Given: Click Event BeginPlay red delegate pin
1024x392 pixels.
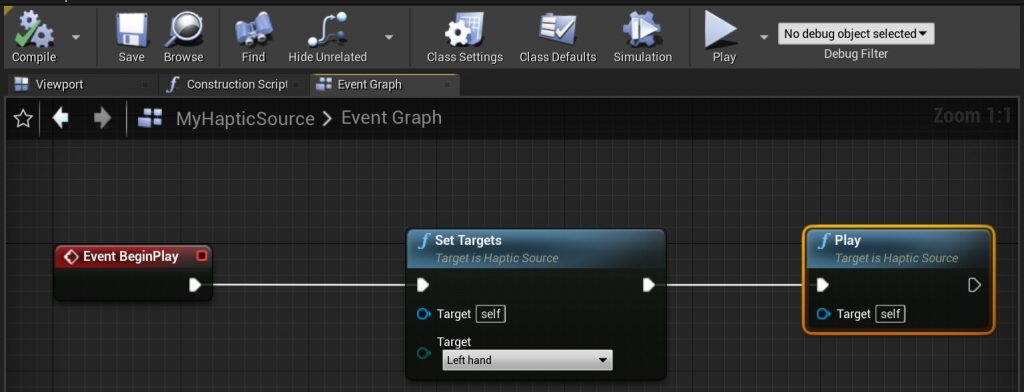Looking at the screenshot, I should pos(202,256).
